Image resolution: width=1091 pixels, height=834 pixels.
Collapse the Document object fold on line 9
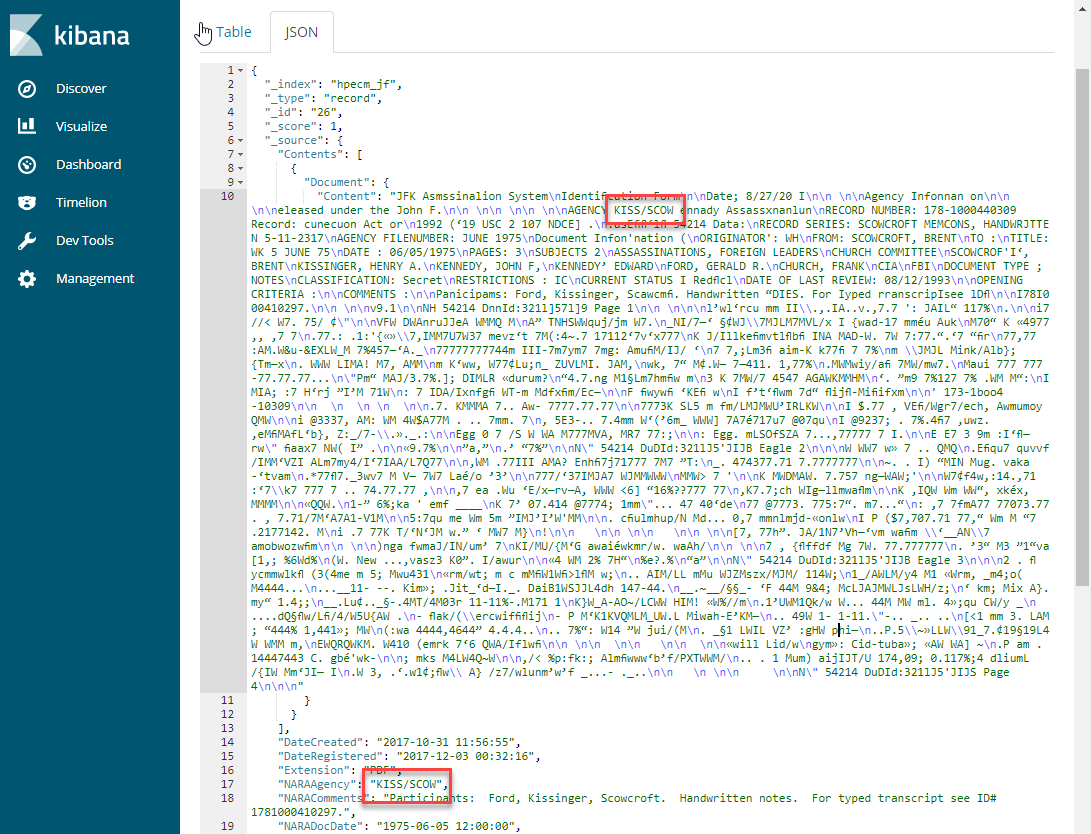tap(241, 182)
